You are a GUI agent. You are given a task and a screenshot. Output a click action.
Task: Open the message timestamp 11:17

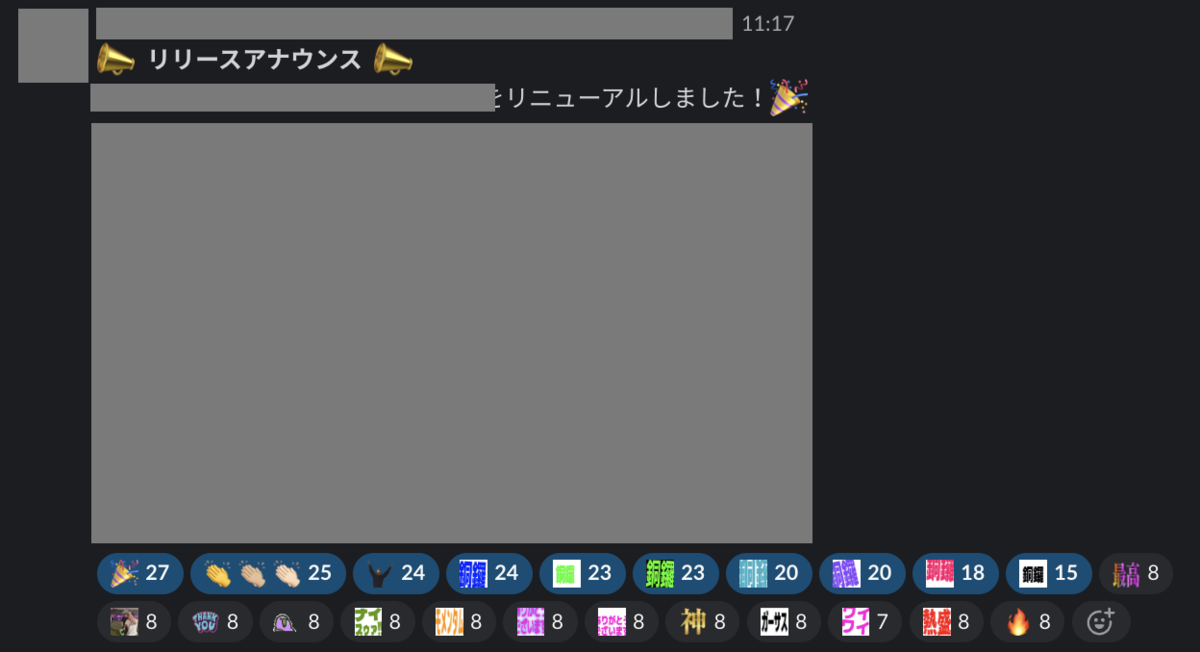coord(768,24)
